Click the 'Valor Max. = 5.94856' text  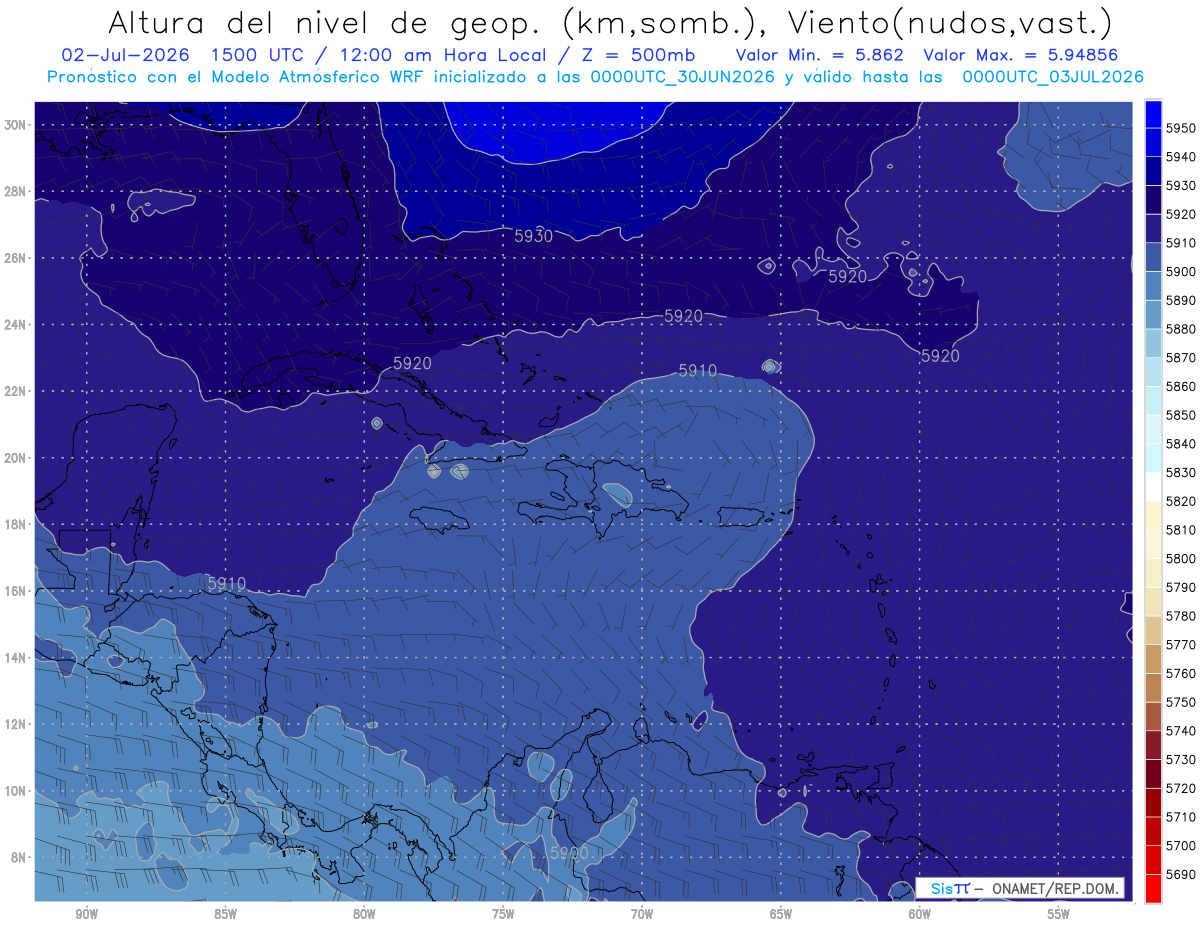coord(1021,55)
